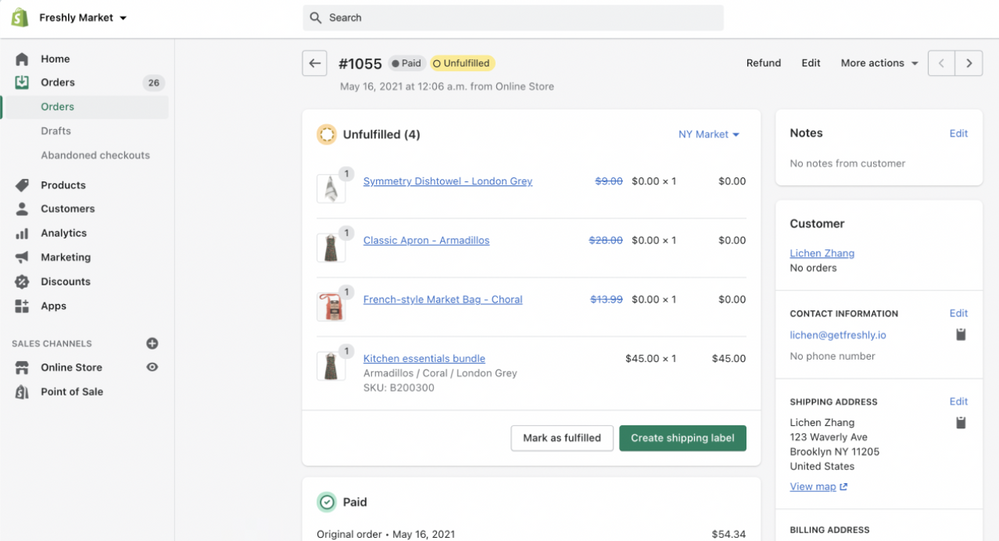Image resolution: width=999 pixels, height=541 pixels.
Task: Open Abandoned checkouts in sidebar
Action: tap(95, 155)
